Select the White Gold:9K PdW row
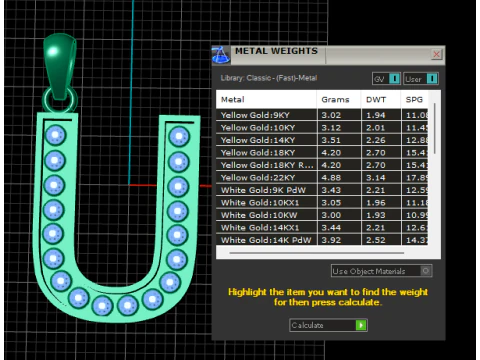The height and width of the screenshot is (360, 480). (322, 190)
